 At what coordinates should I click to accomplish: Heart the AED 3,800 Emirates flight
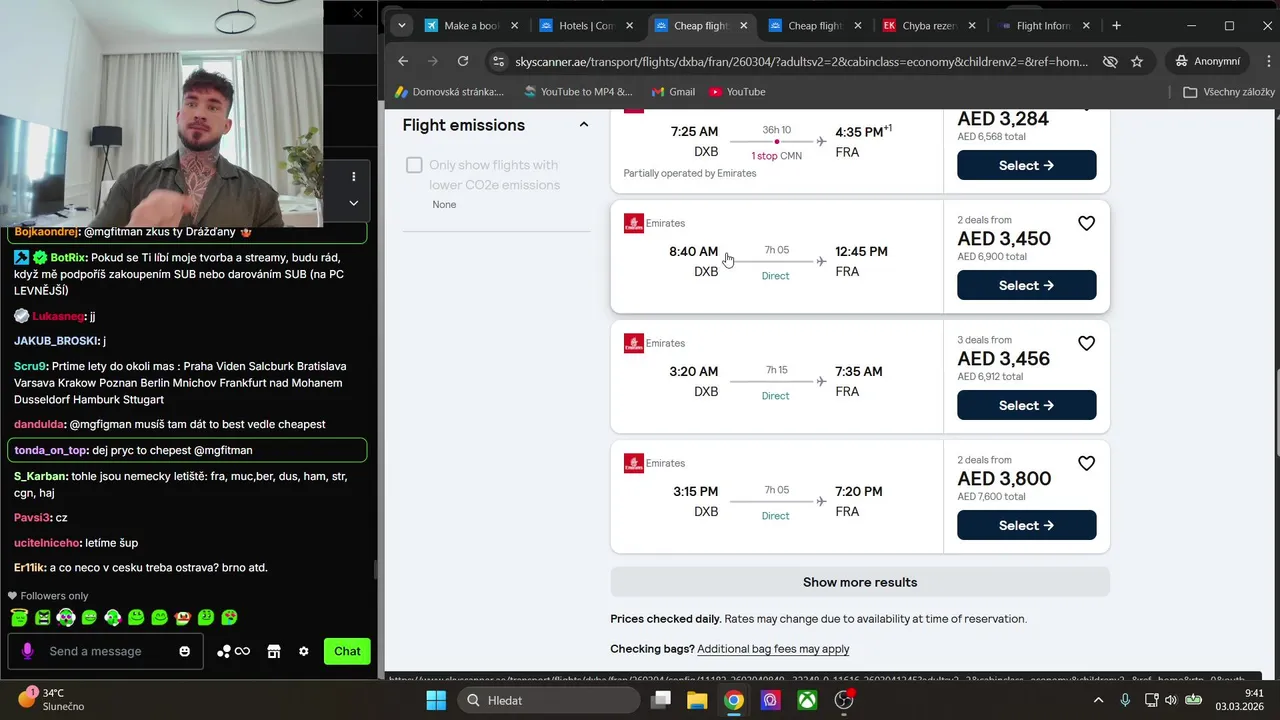(x=1086, y=463)
